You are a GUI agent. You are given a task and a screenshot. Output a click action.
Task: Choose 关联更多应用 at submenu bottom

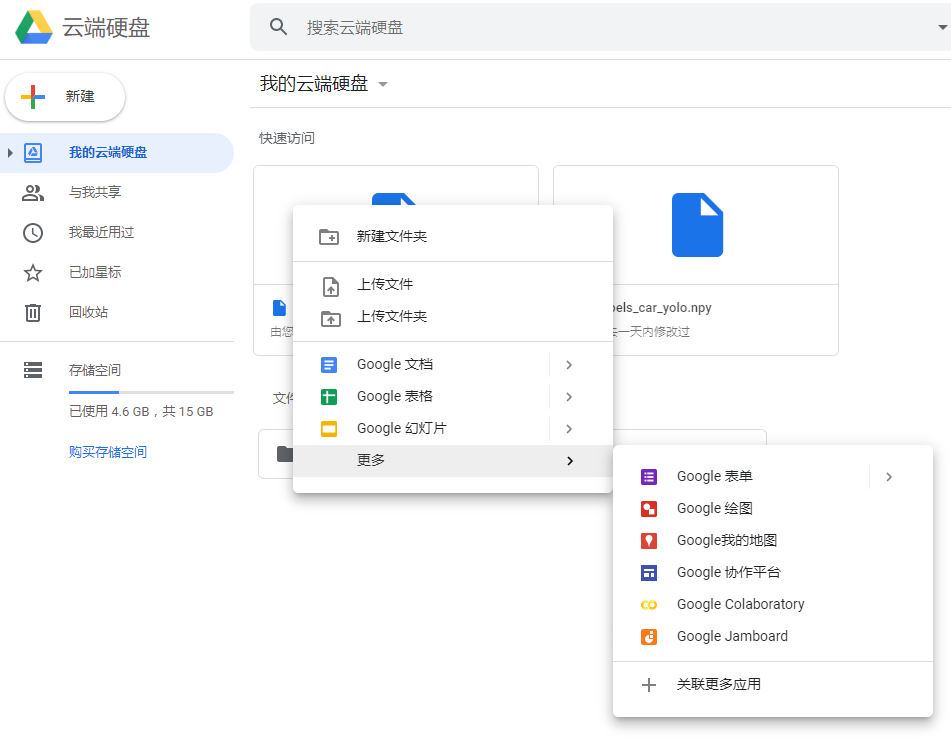(x=773, y=685)
